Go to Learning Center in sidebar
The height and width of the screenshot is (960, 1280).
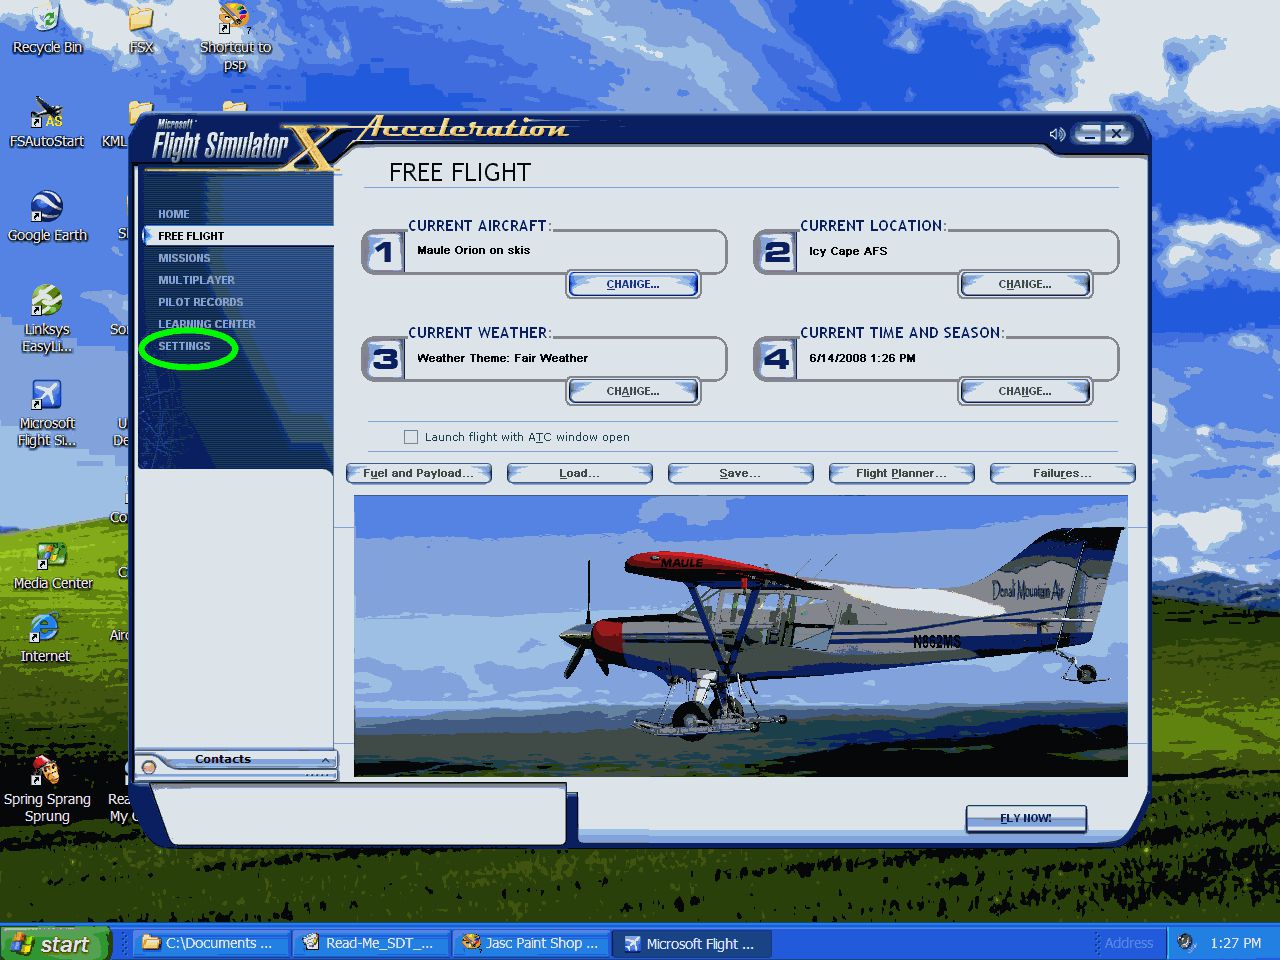(x=207, y=324)
